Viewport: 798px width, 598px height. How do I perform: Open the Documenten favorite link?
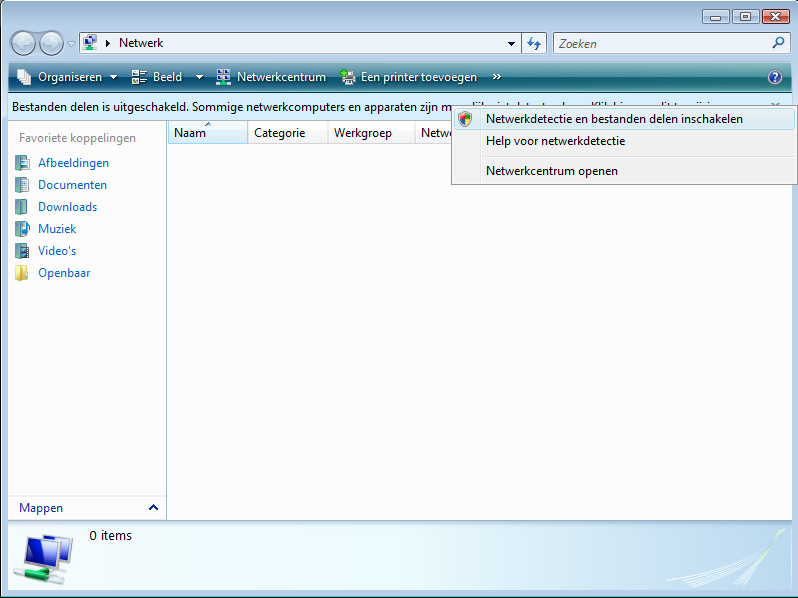72,185
